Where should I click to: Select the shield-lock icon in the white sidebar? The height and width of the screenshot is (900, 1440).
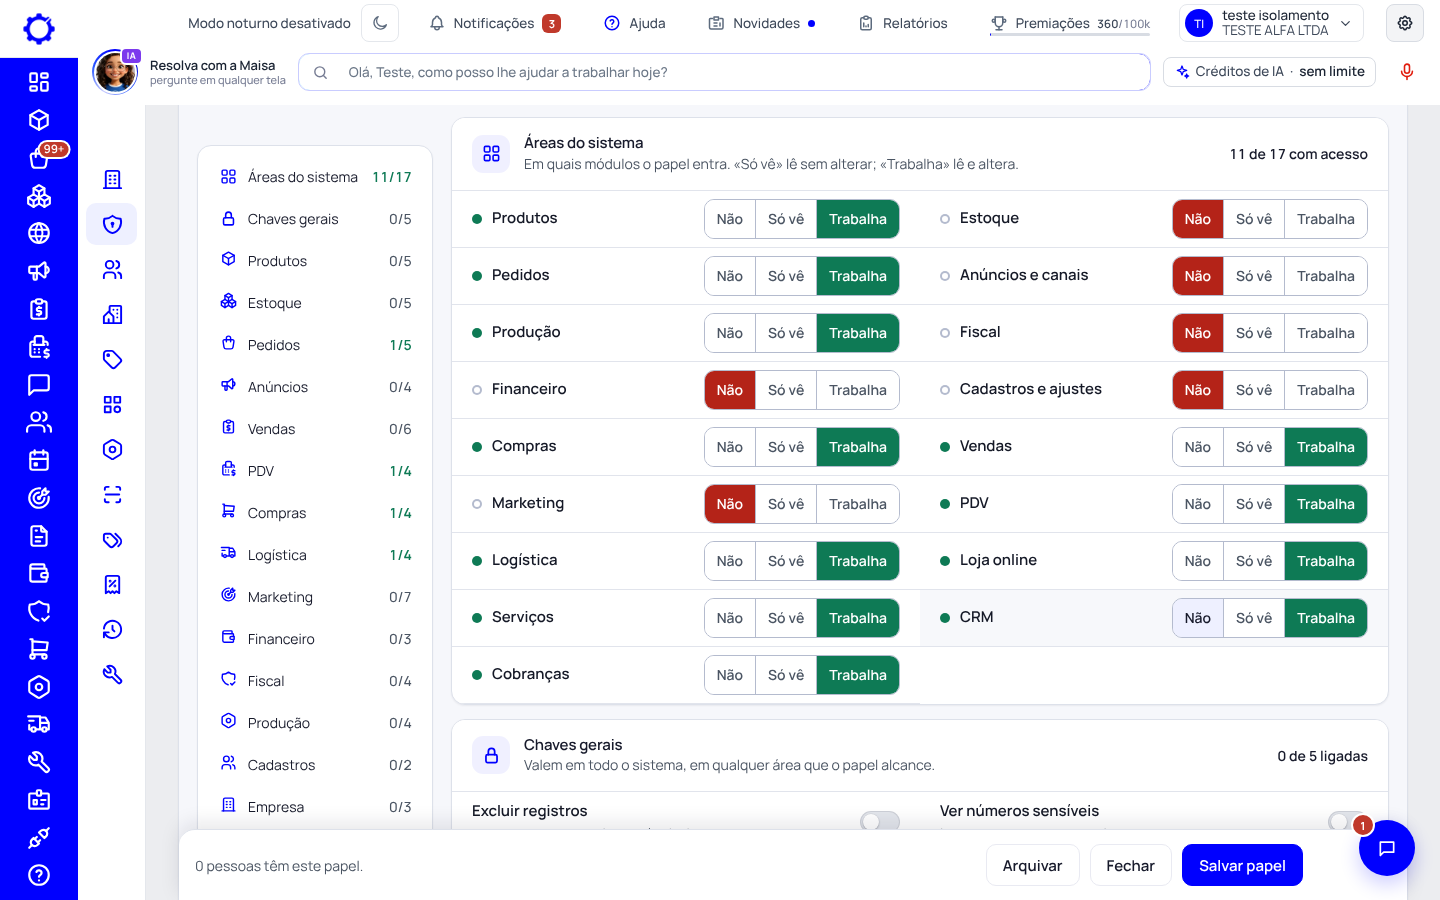point(112,224)
